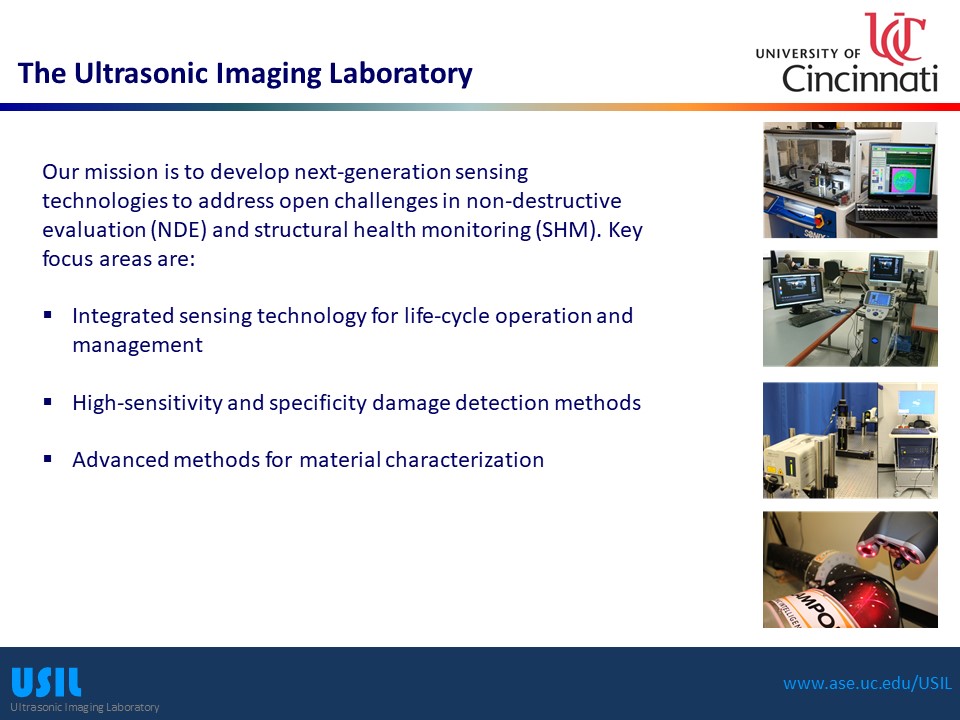The height and width of the screenshot is (720, 960).
Task: Select the title 'The Ultrasonic Imaging Laboratory'
Action: pos(245,73)
